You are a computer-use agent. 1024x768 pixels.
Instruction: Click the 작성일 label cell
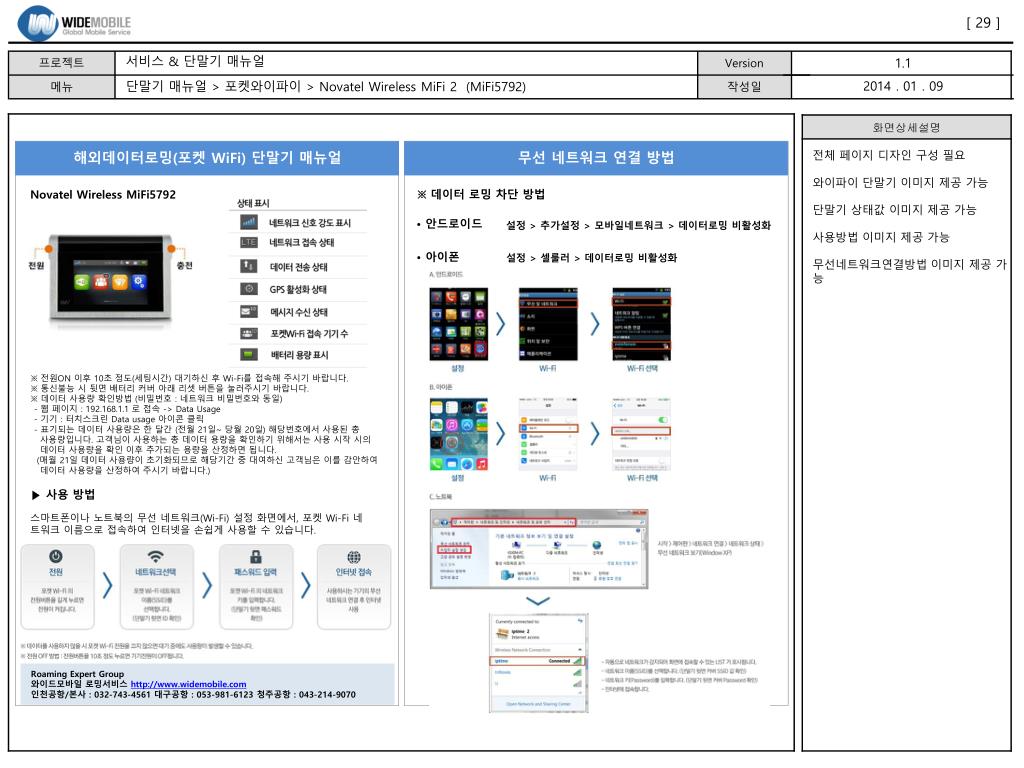point(744,86)
